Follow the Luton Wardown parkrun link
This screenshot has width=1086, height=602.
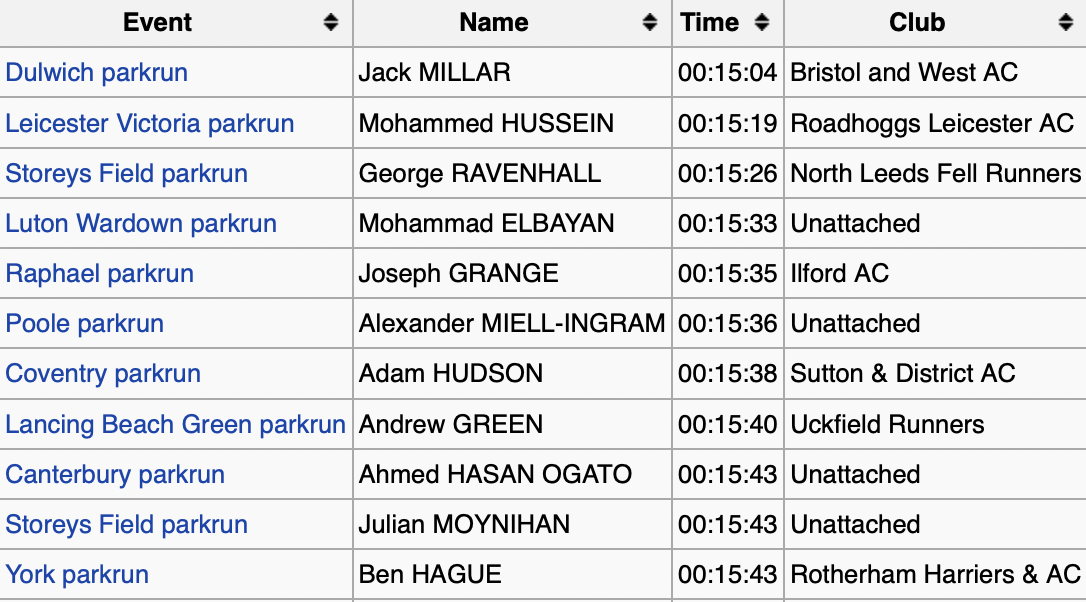(x=141, y=223)
